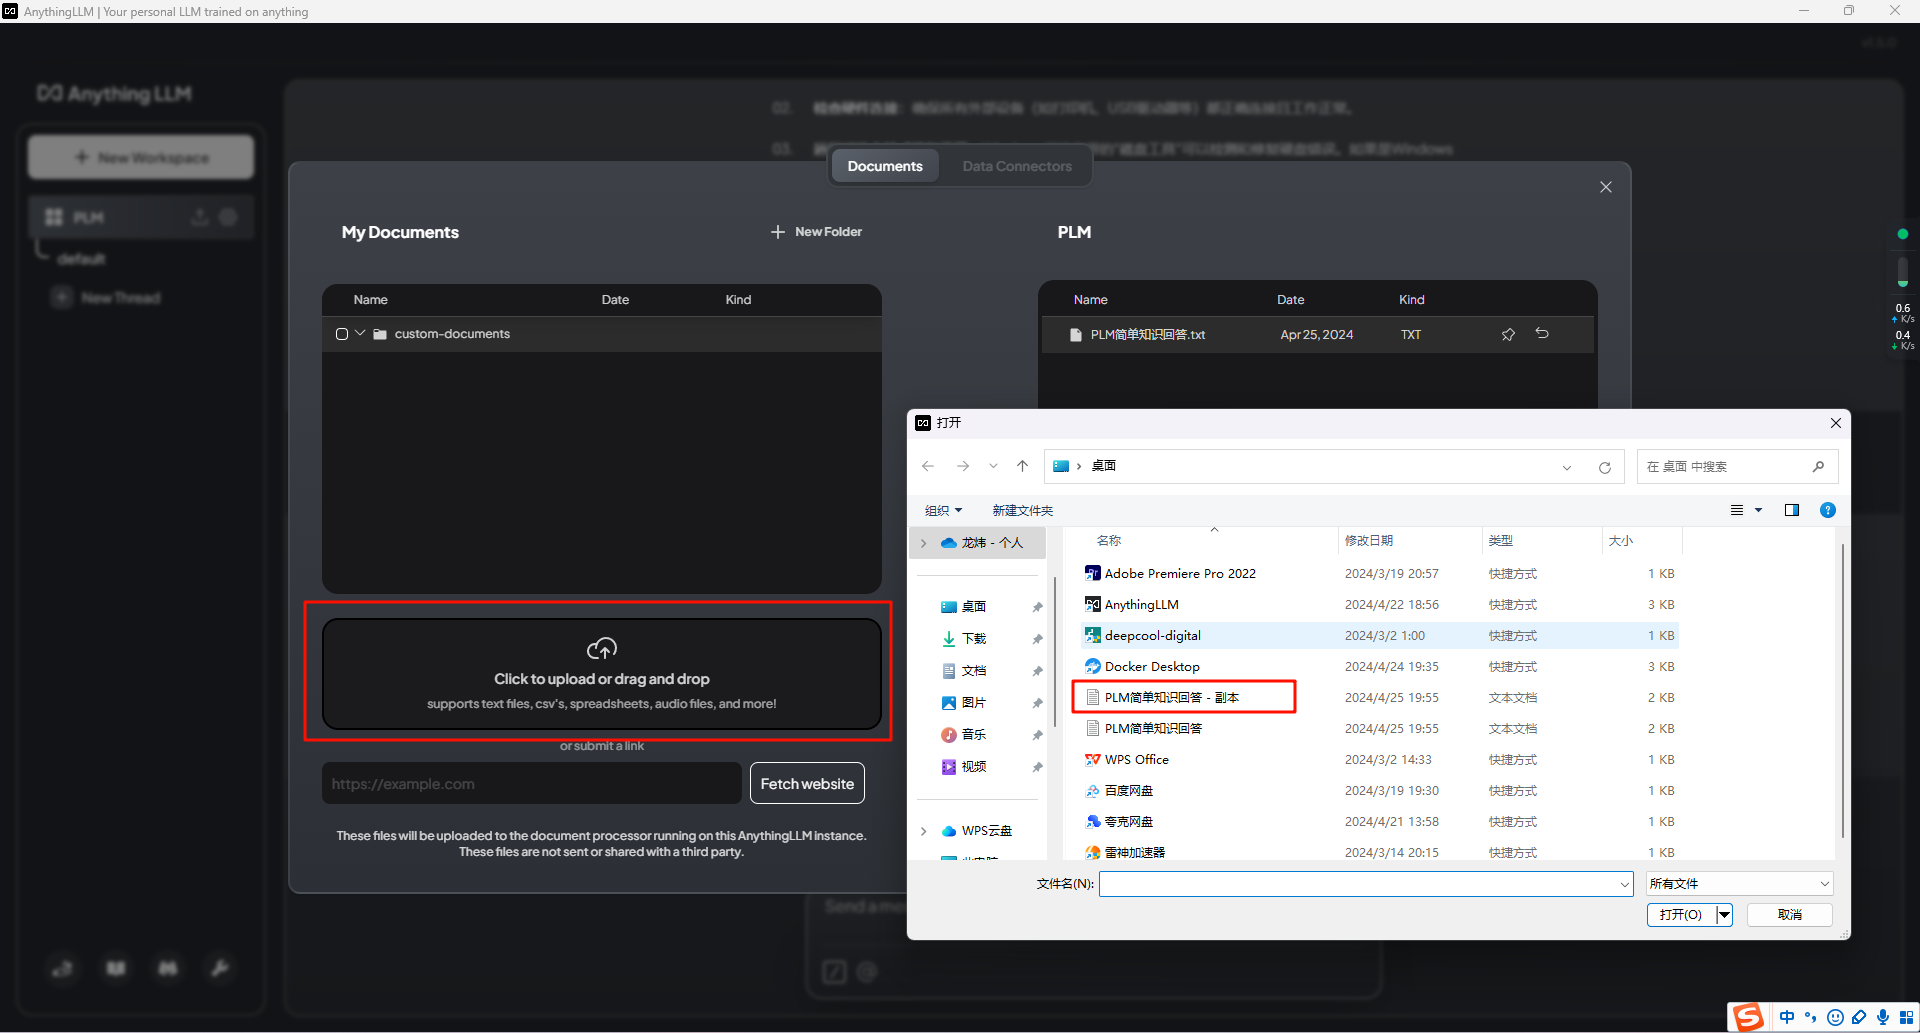This screenshot has width=1920, height=1033.
Task: Select PLM简单知识回答 - 副本 text file
Action: 1379,698
